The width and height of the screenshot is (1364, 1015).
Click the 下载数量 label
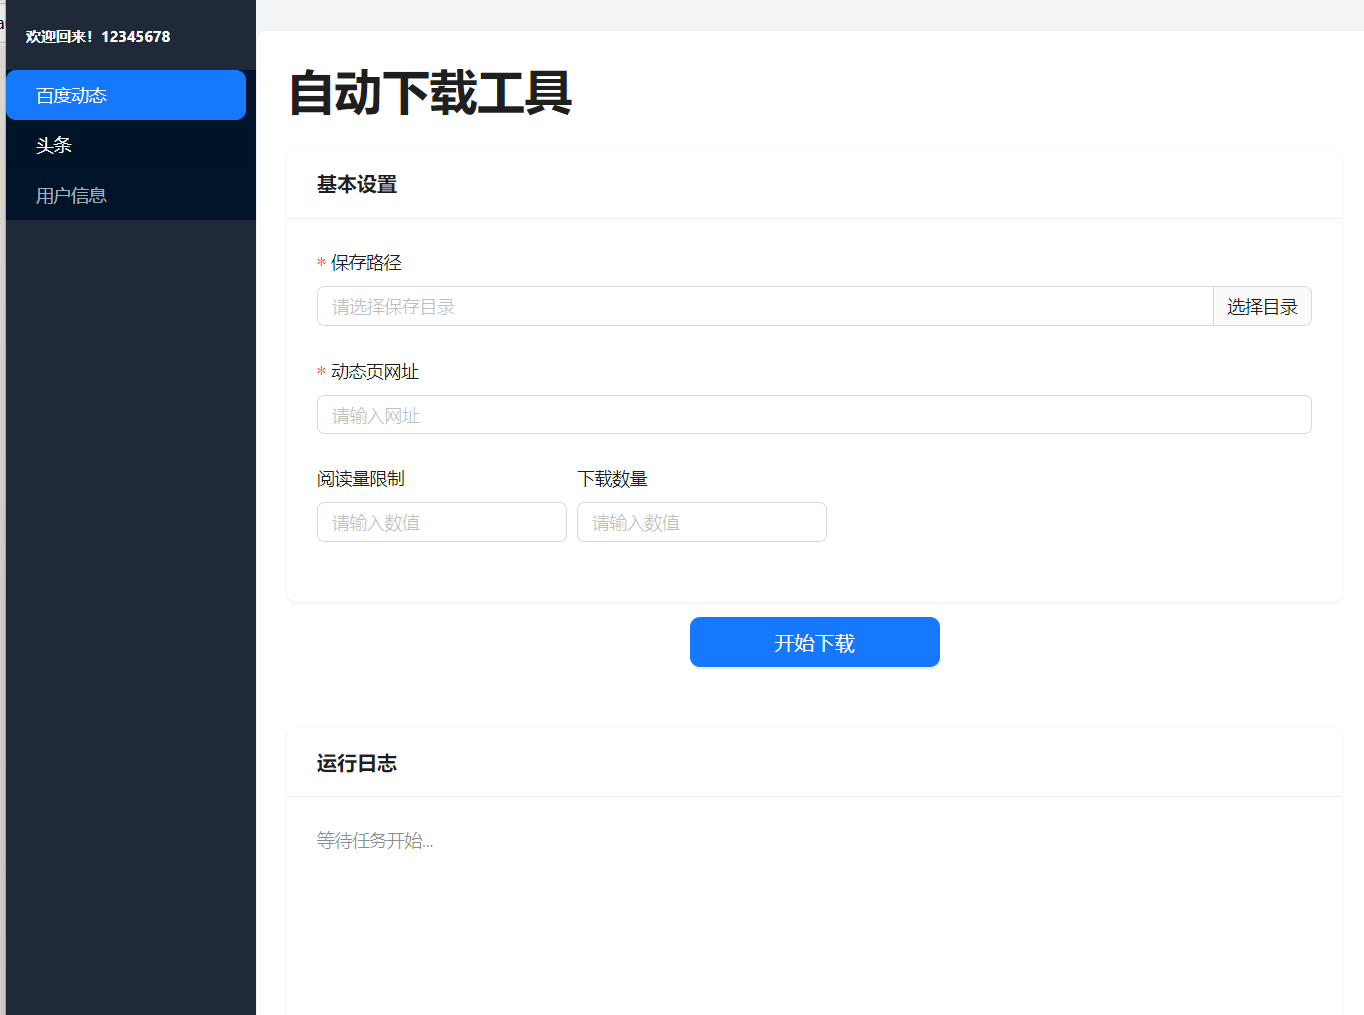pyautogui.click(x=612, y=478)
